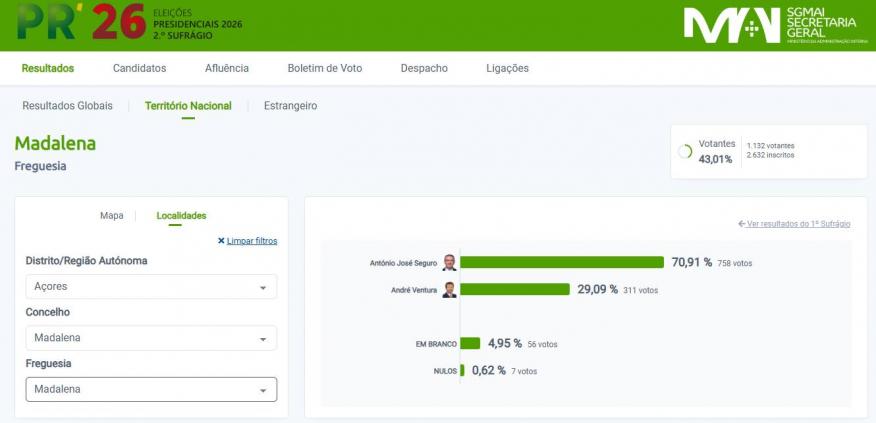Click the 43,01% turnout value
The width and height of the screenshot is (876, 423).
715,159
